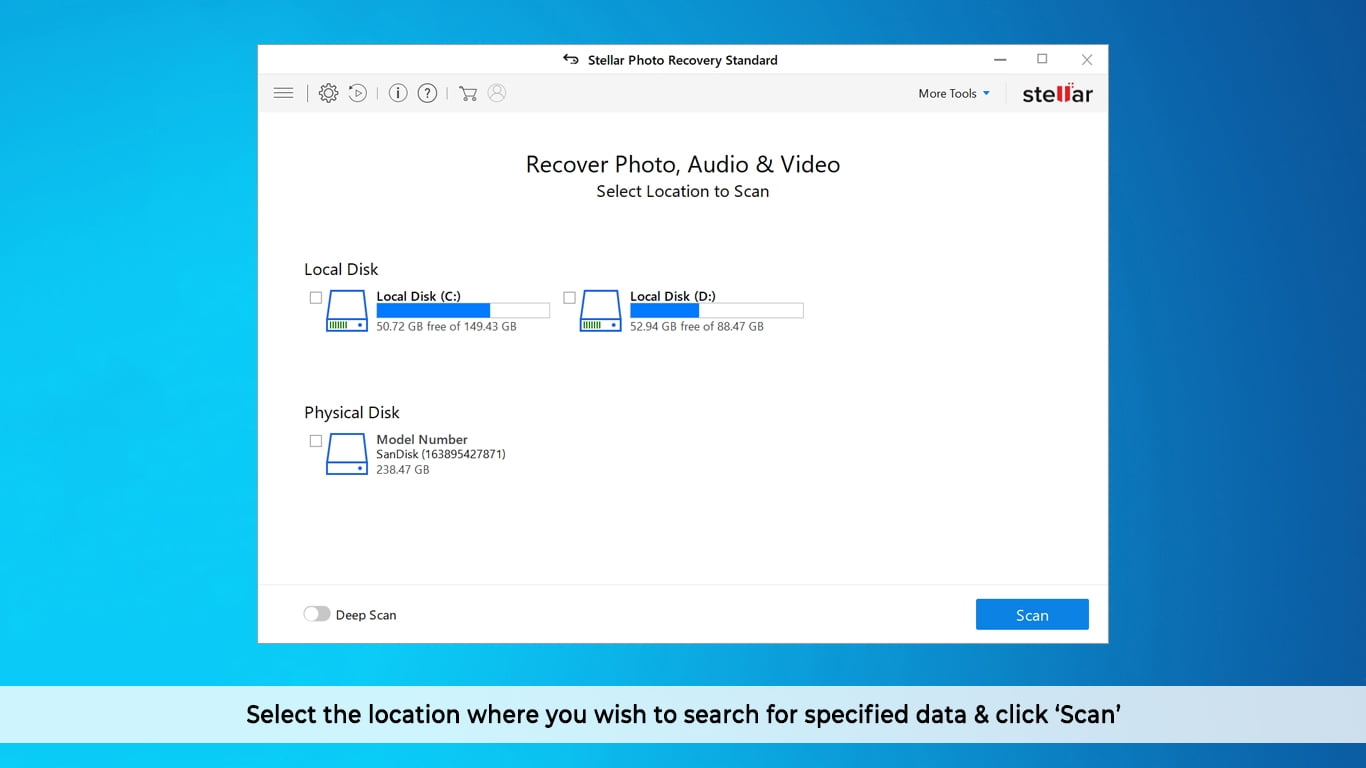Viewport: 1366px width, 768px height.
Task: Click the Stellar logo
Action: pos(1057,93)
